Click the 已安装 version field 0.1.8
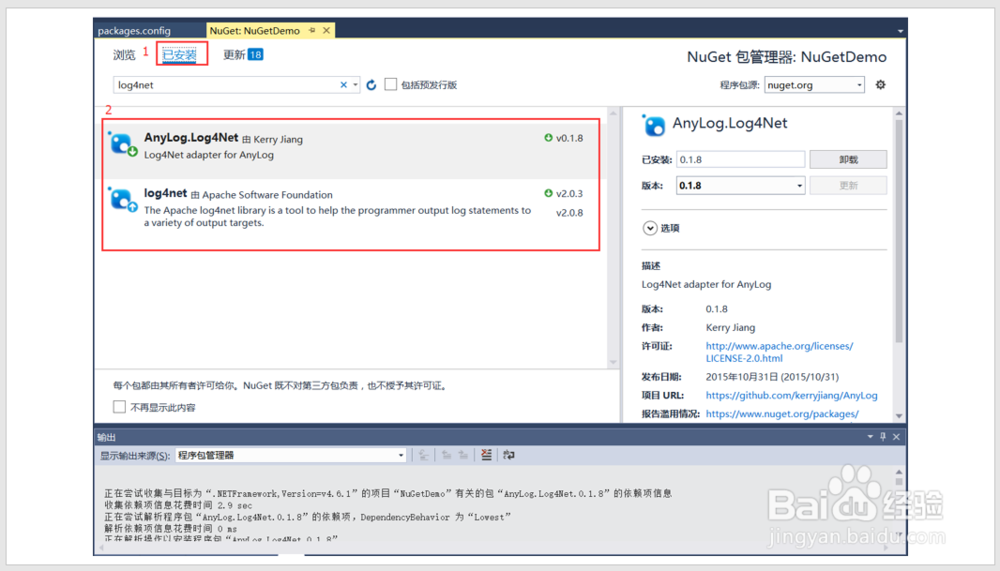 click(740, 159)
